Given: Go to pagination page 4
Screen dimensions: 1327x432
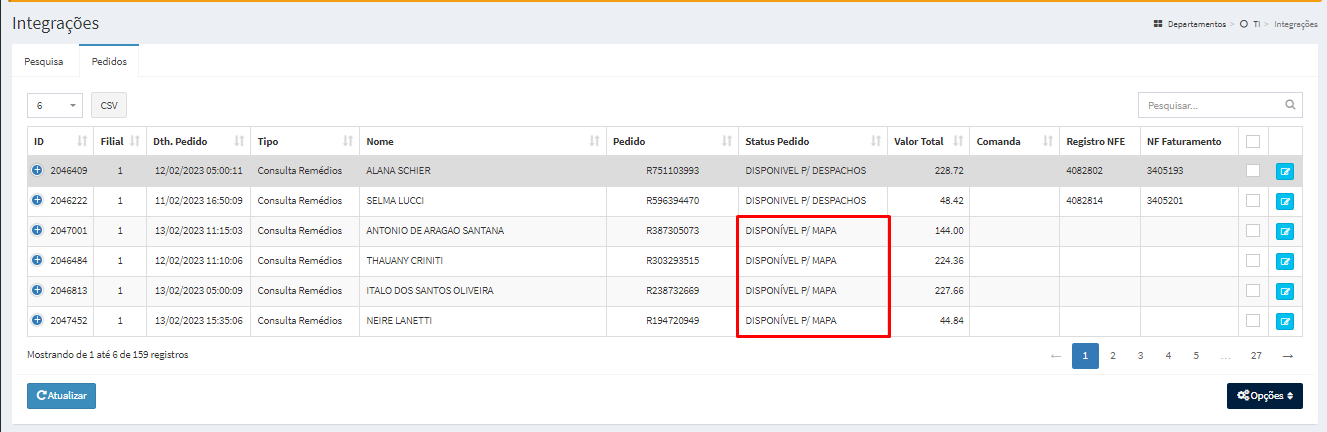Looking at the screenshot, I should pos(1169,355).
